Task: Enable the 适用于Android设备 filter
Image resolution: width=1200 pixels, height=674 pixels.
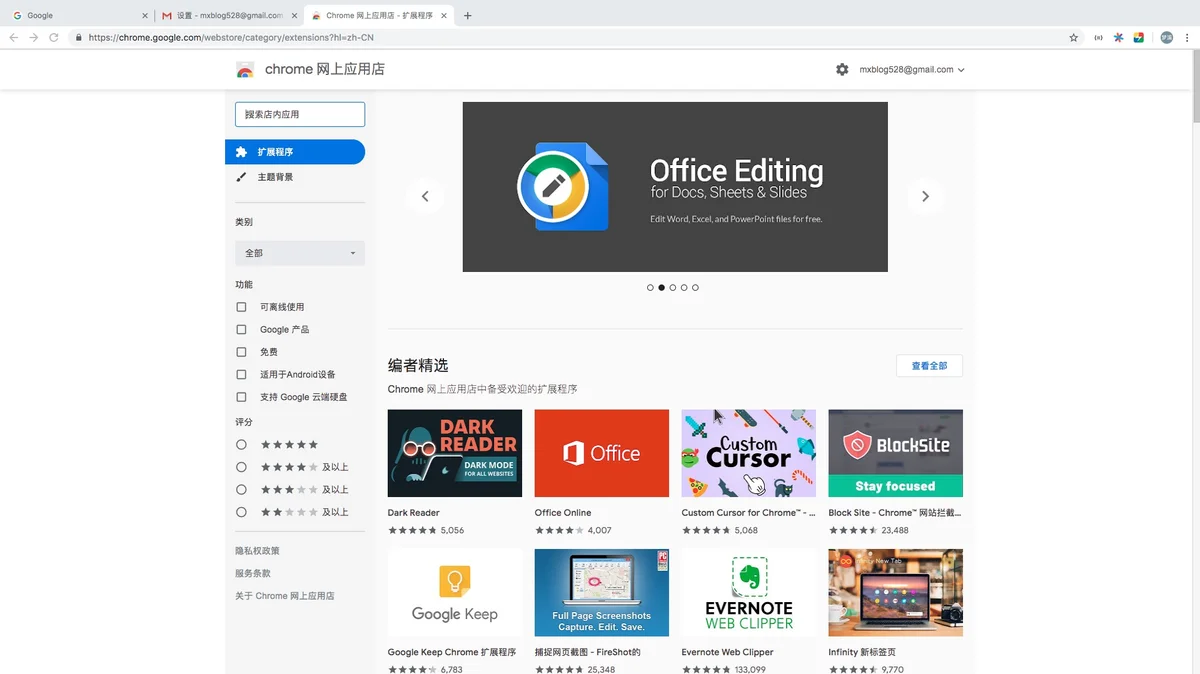Action: coord(241,374)
